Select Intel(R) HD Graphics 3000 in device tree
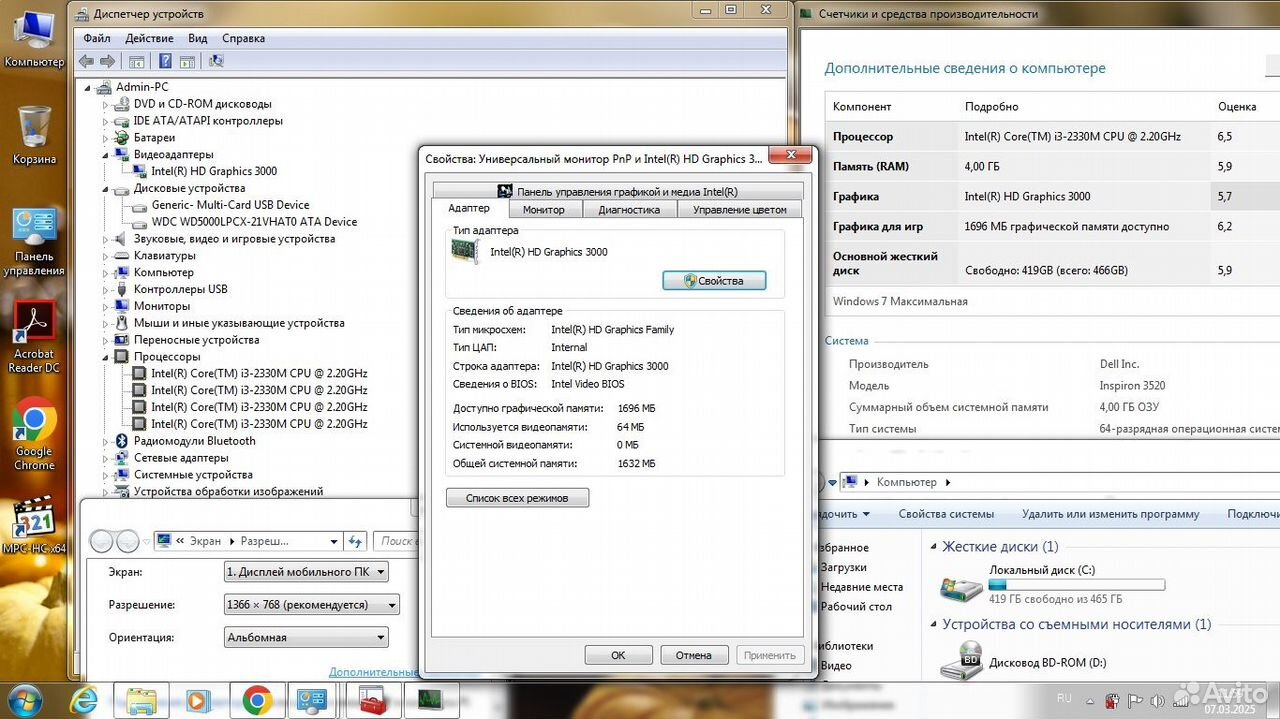This screenshot has height=719, width=1280. coord(214,171)
